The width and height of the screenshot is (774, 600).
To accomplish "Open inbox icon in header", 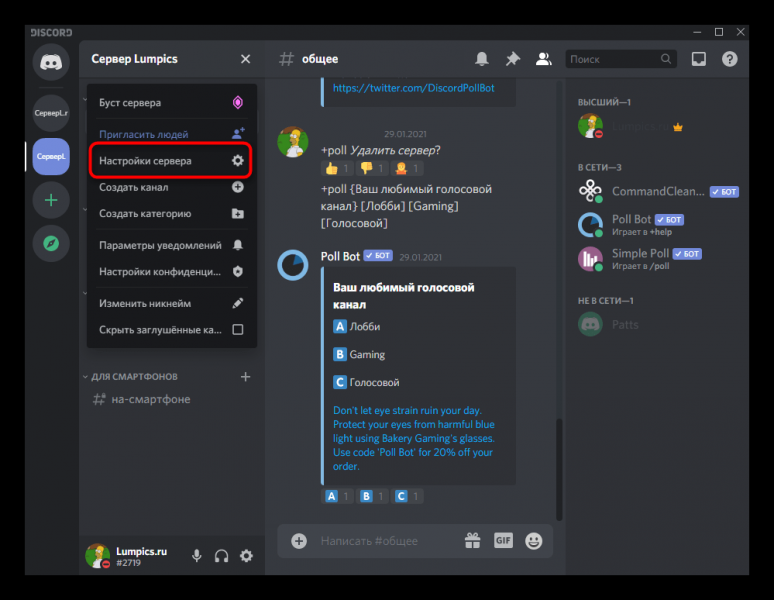I will click(698, 59).
